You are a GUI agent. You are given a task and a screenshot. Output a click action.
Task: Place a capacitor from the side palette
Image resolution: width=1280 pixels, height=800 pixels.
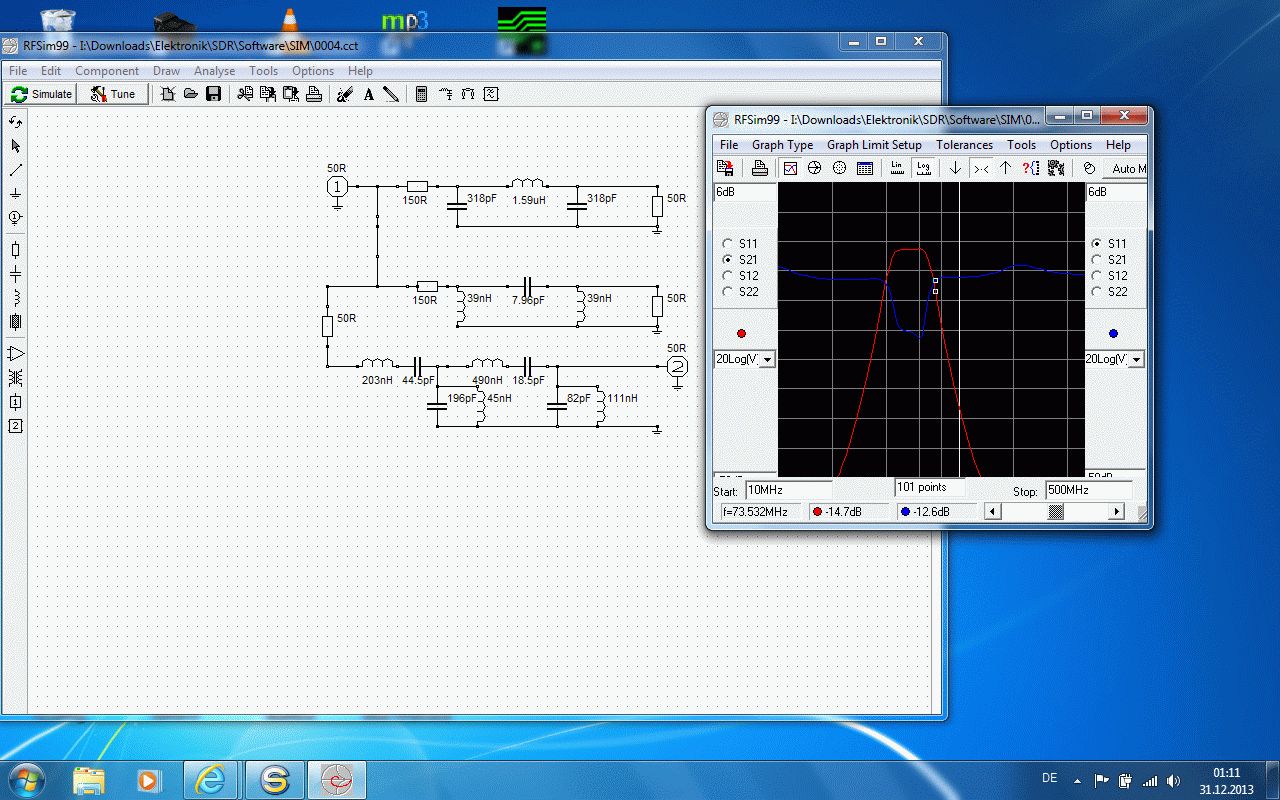15,274
